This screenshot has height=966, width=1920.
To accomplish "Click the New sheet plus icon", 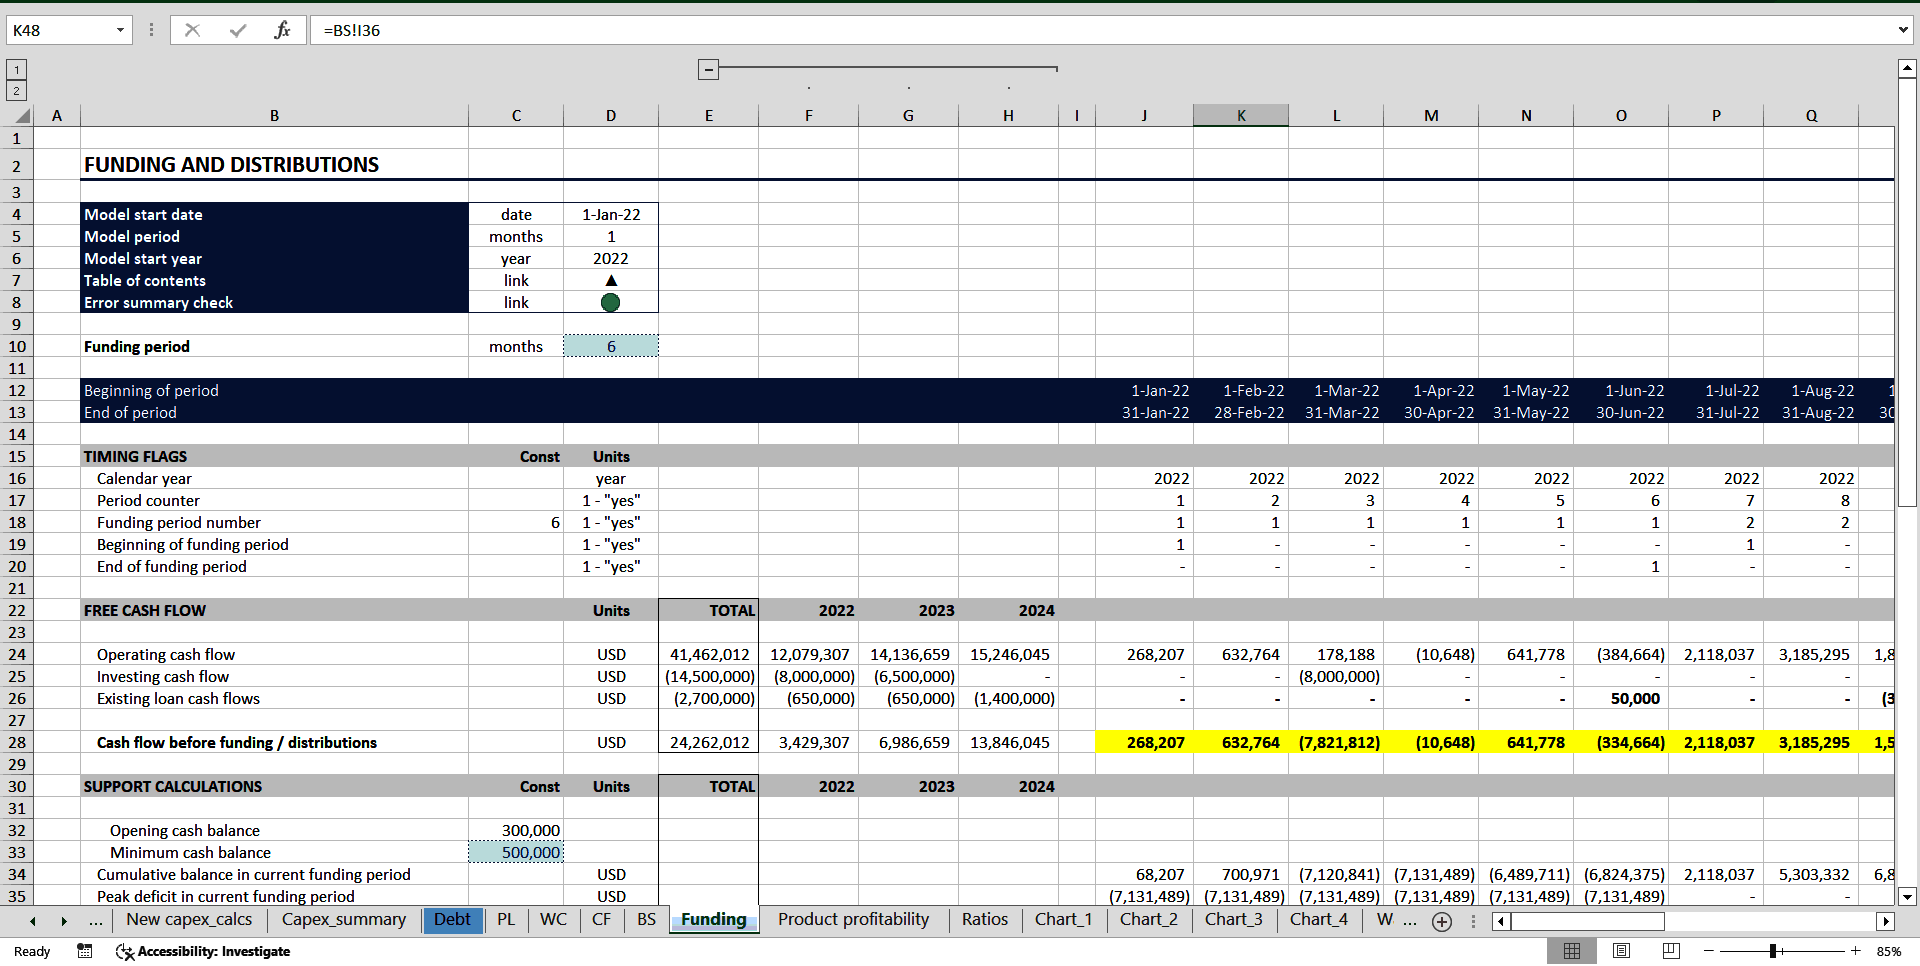I will (x=1442, y=922).
